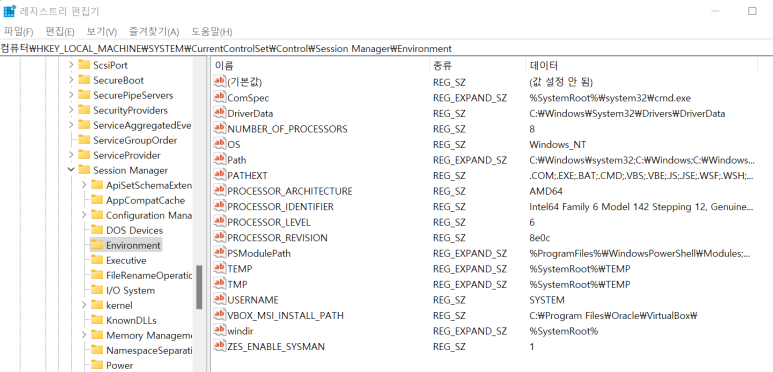This screenshot has height=372, width=773.
Task: Expand the ApiSetSchemaExtensions key
Action: pyautogui.click(x=84, y=185)
